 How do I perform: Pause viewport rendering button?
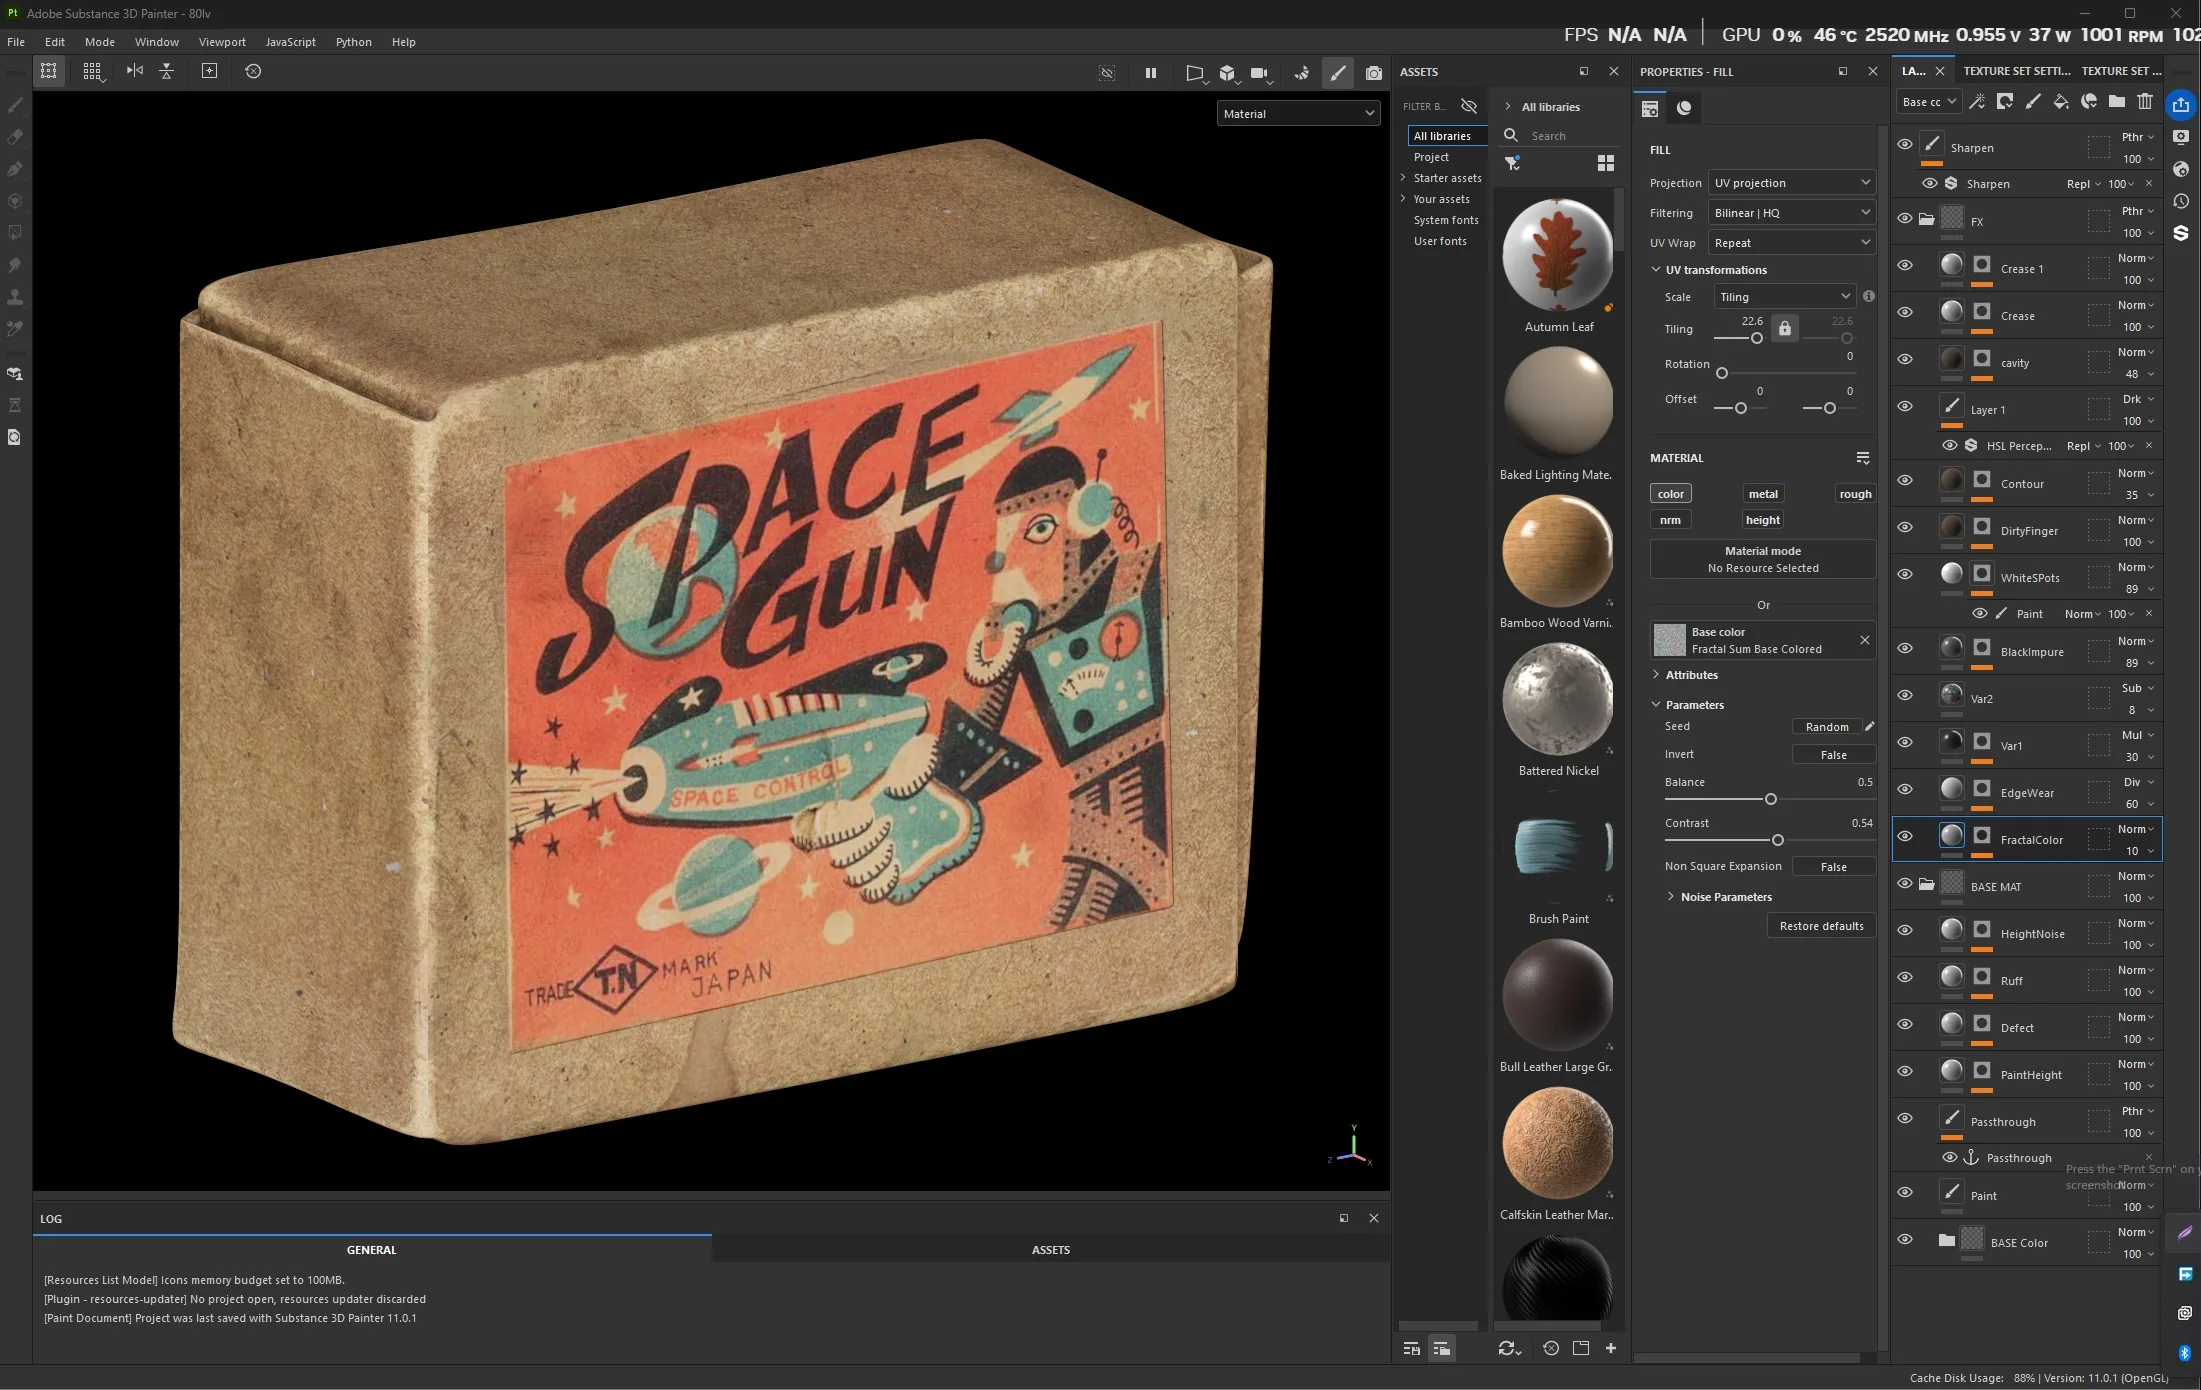(x=1151, y=73)
